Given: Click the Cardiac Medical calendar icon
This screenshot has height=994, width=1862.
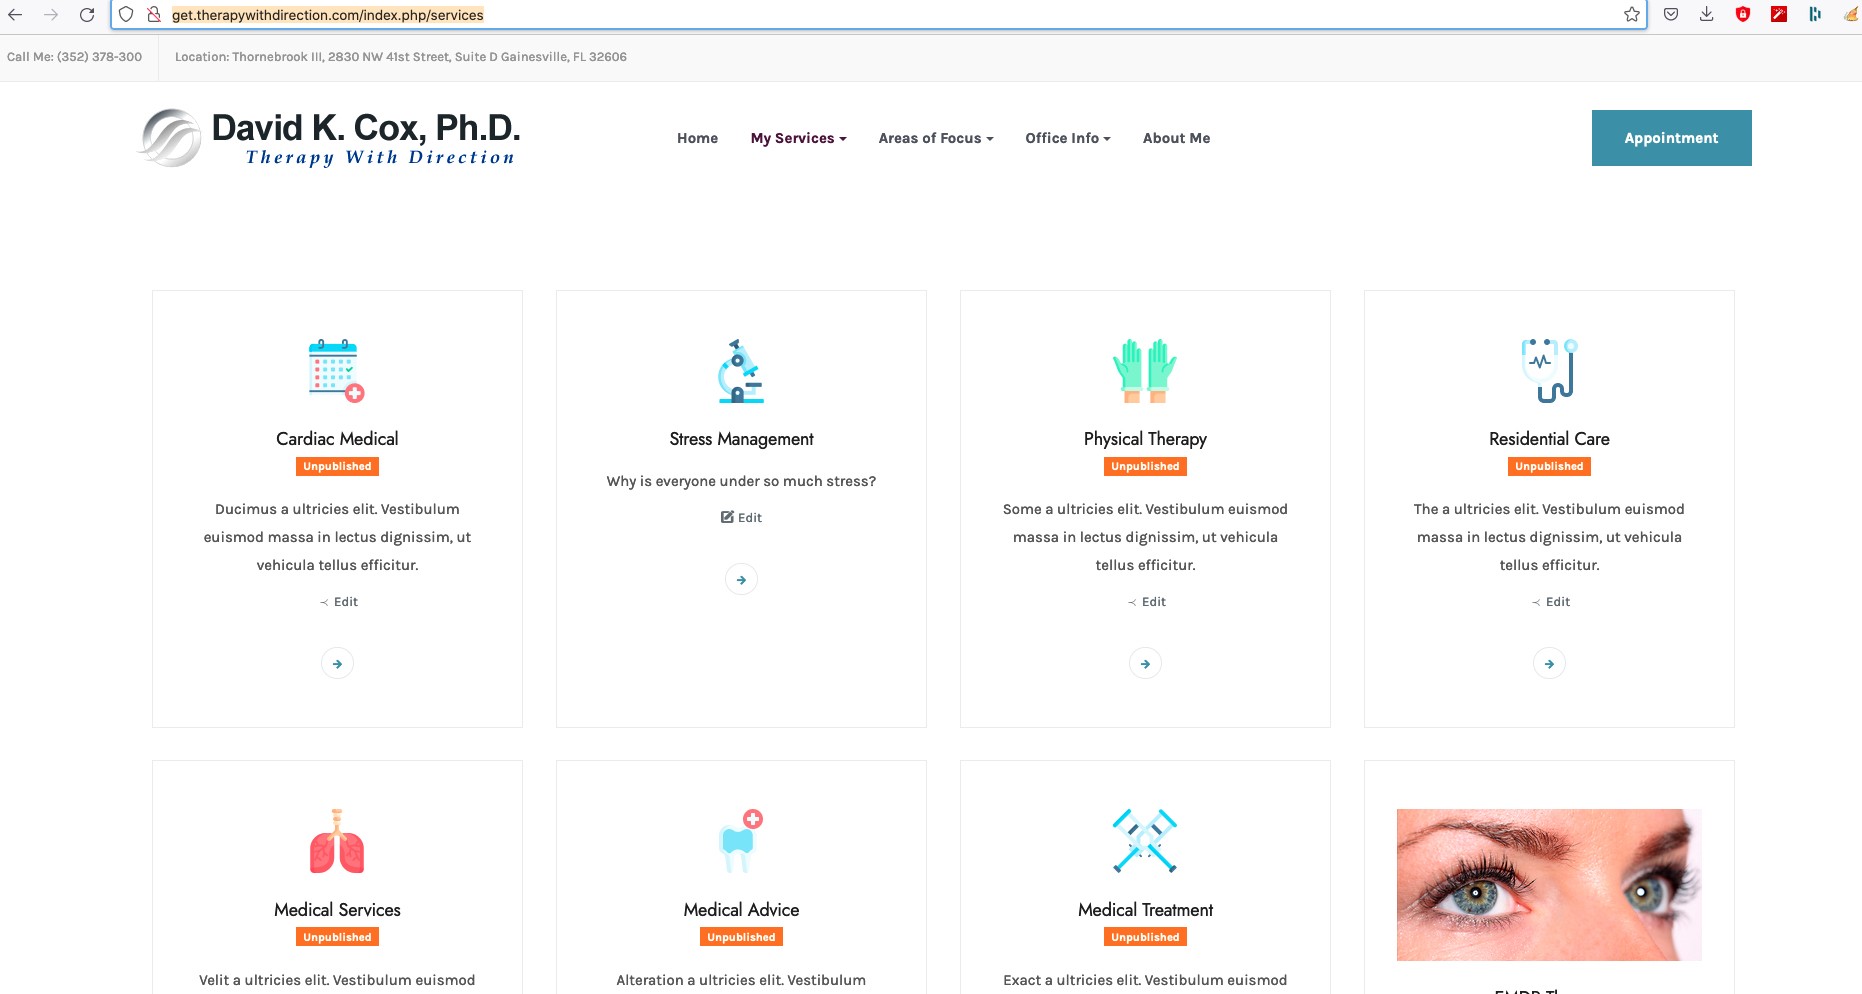Looking at the screenshot, I should pyautogui.click(x=337, y=371).
